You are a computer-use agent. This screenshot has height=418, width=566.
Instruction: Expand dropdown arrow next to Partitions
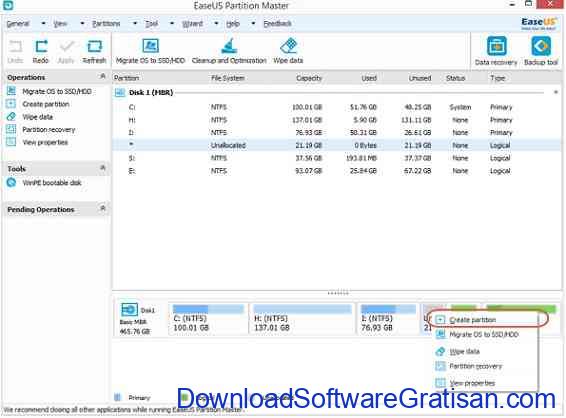pyautogui.click(x=135, y=24)
